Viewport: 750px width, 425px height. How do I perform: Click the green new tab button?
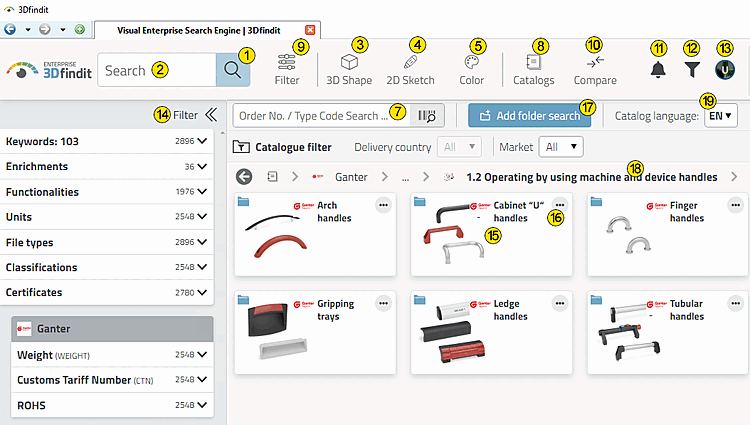point(79,30)
